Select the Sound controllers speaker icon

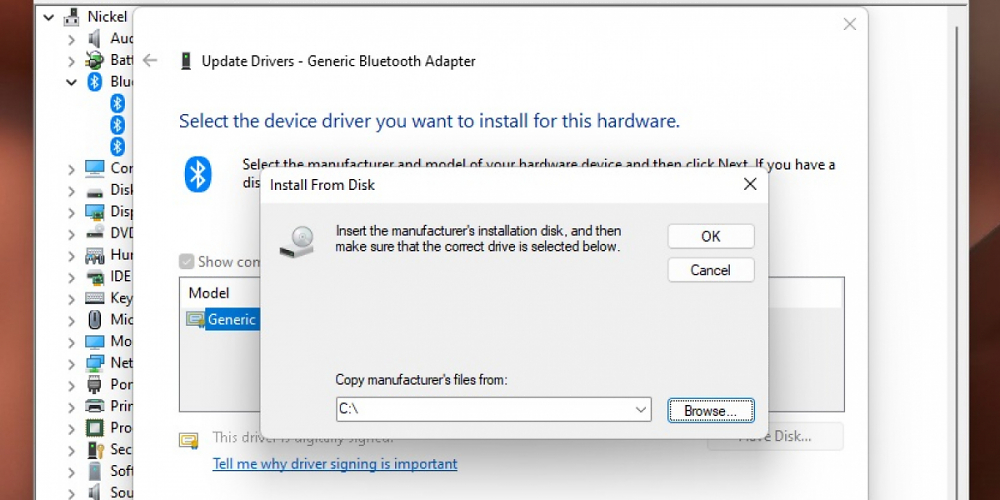[94, 492]
